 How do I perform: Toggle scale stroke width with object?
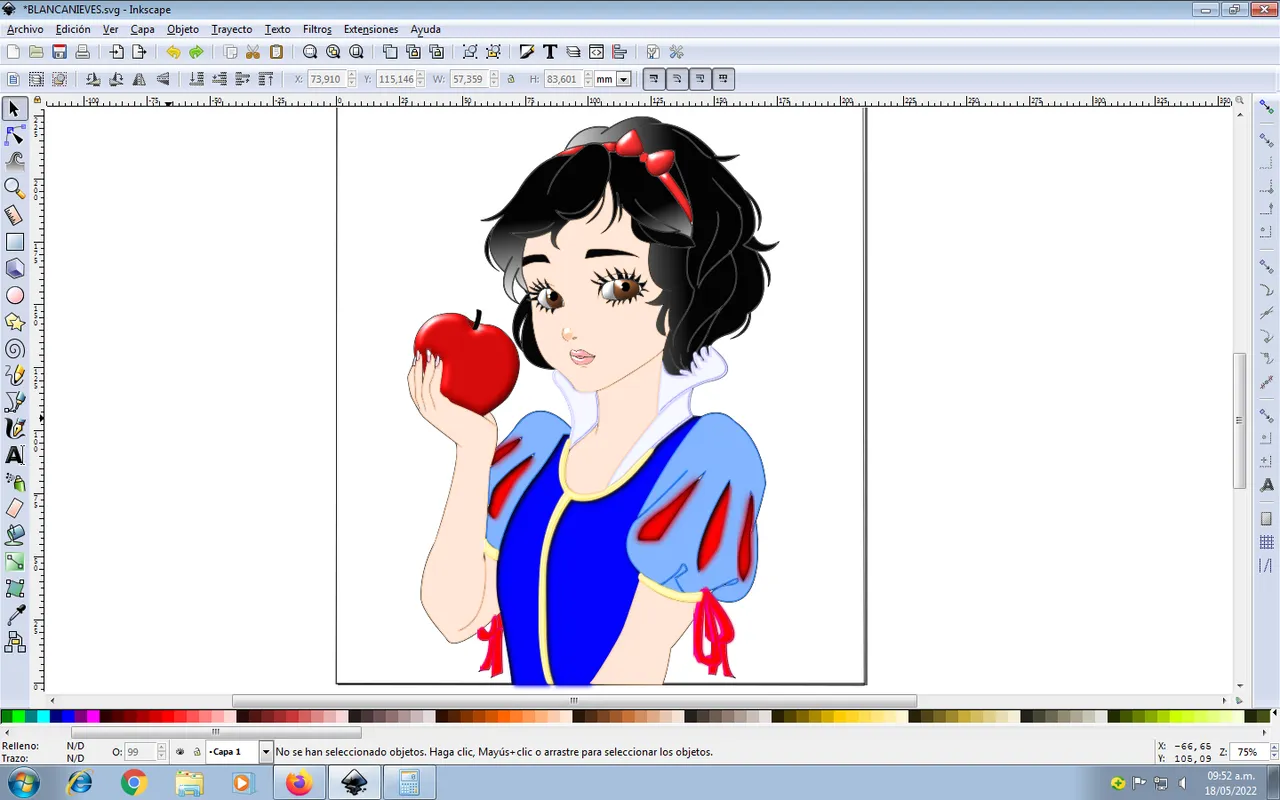[x=653, y=79]
